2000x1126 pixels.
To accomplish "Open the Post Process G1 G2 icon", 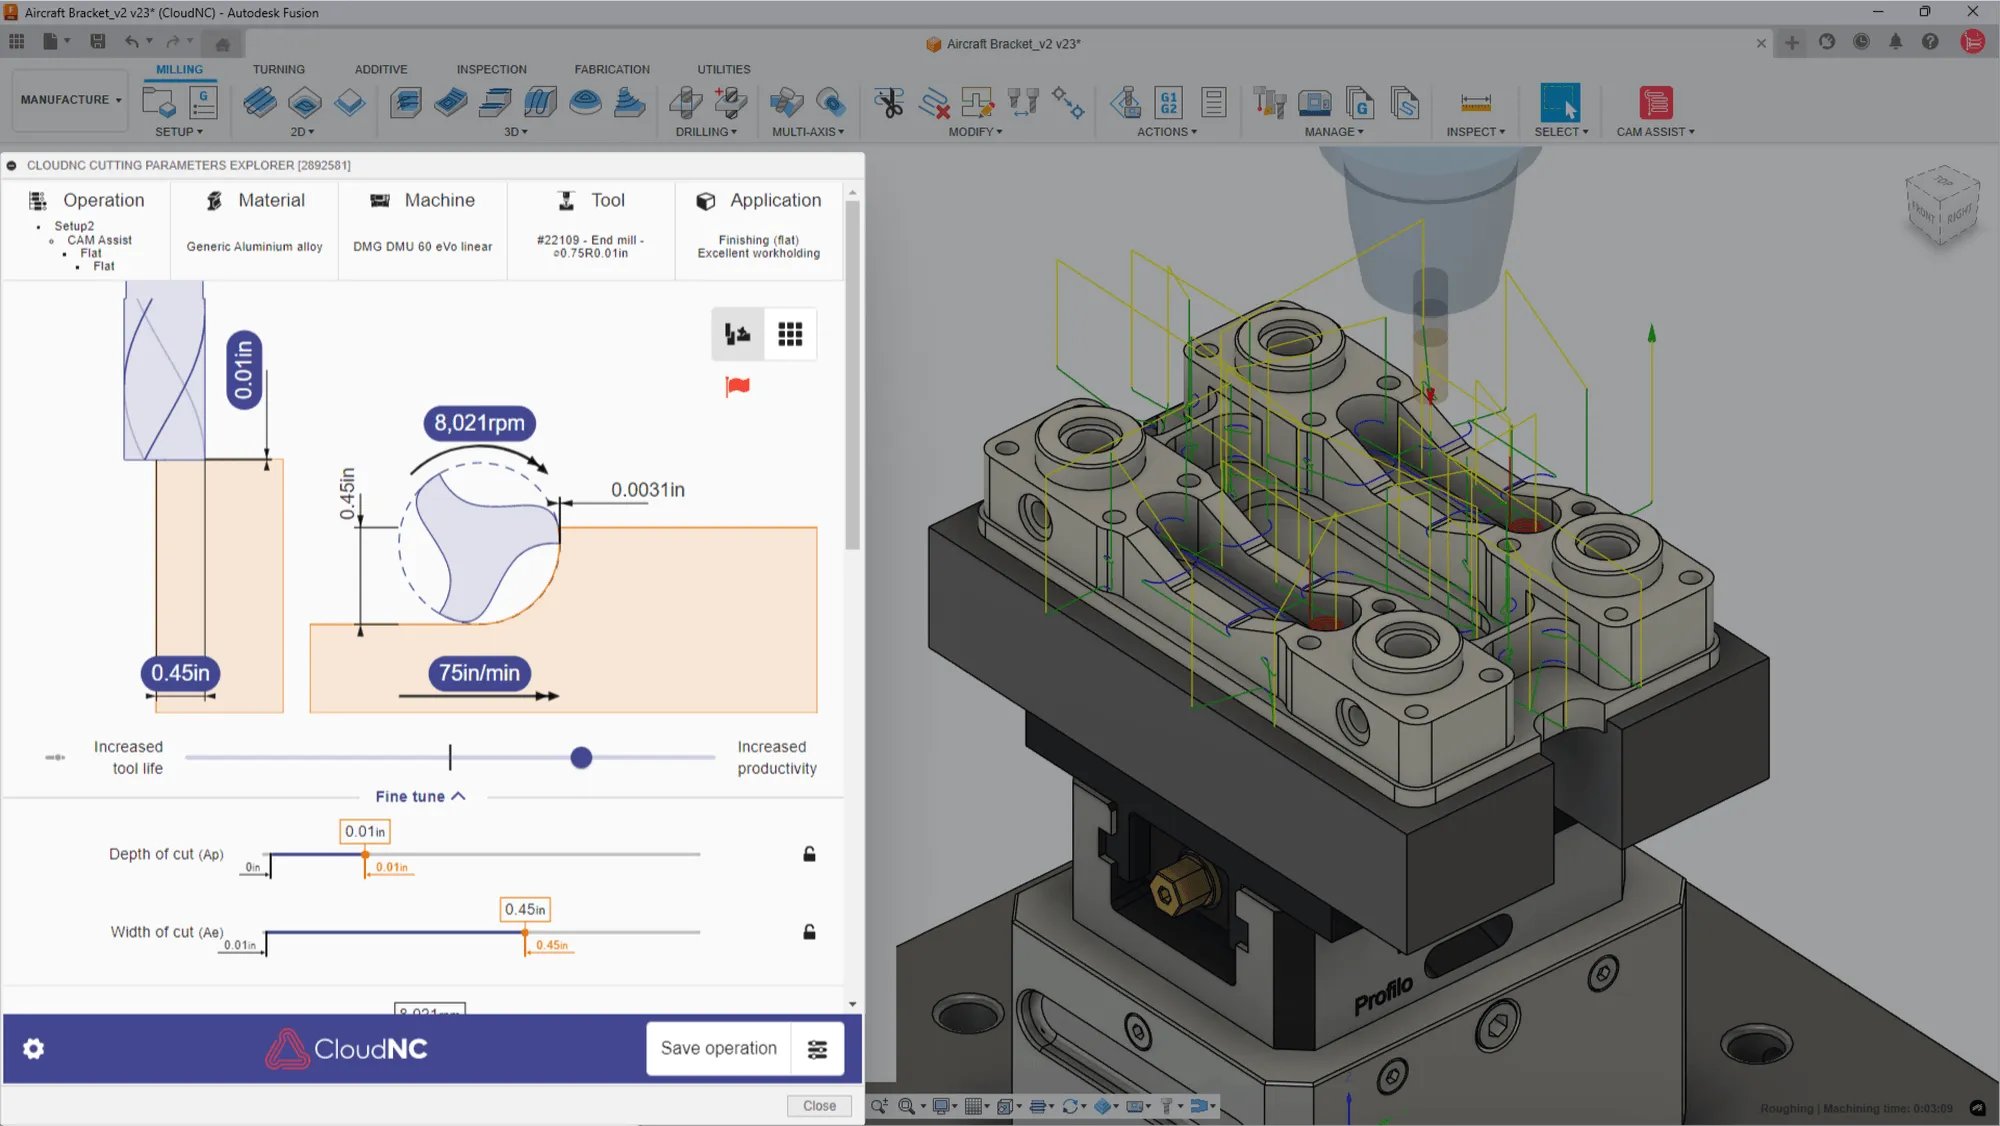I will pyautogui.click(x=1168, y=102).
